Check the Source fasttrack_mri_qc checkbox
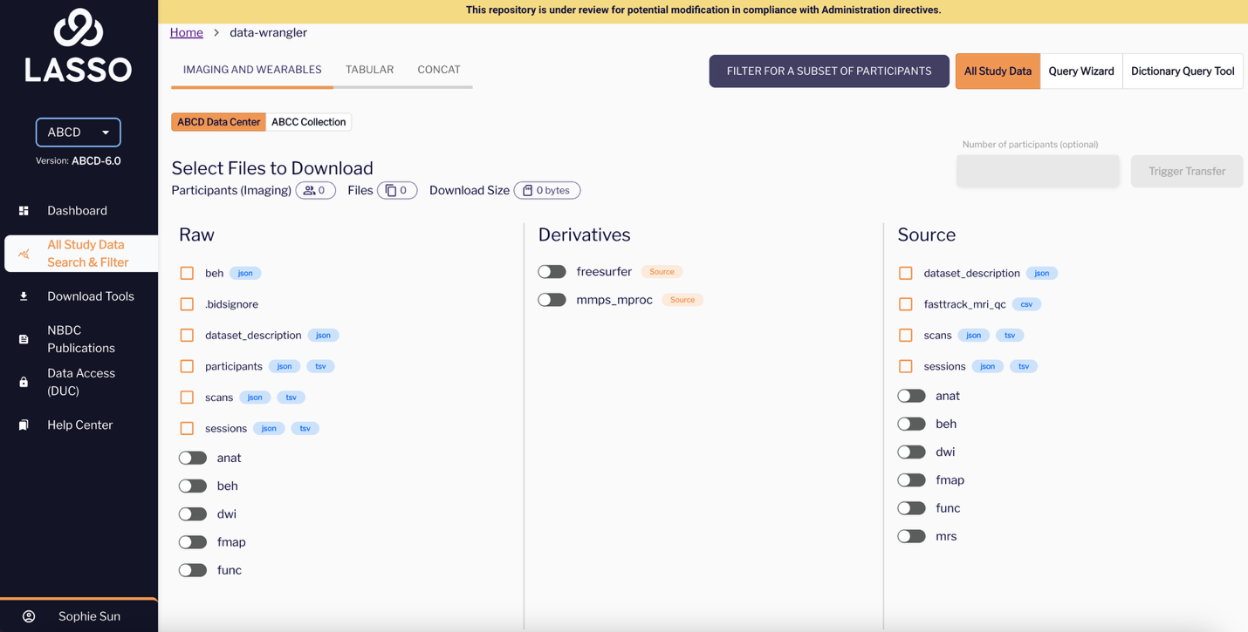 [906, 304]
